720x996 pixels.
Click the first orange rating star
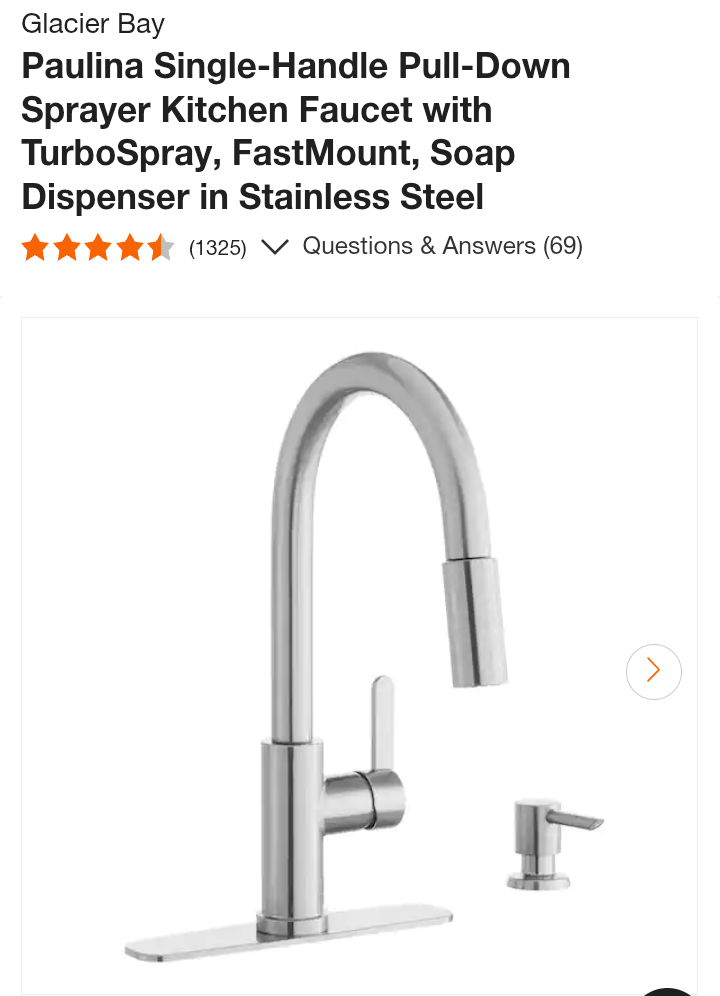[35, 247]
